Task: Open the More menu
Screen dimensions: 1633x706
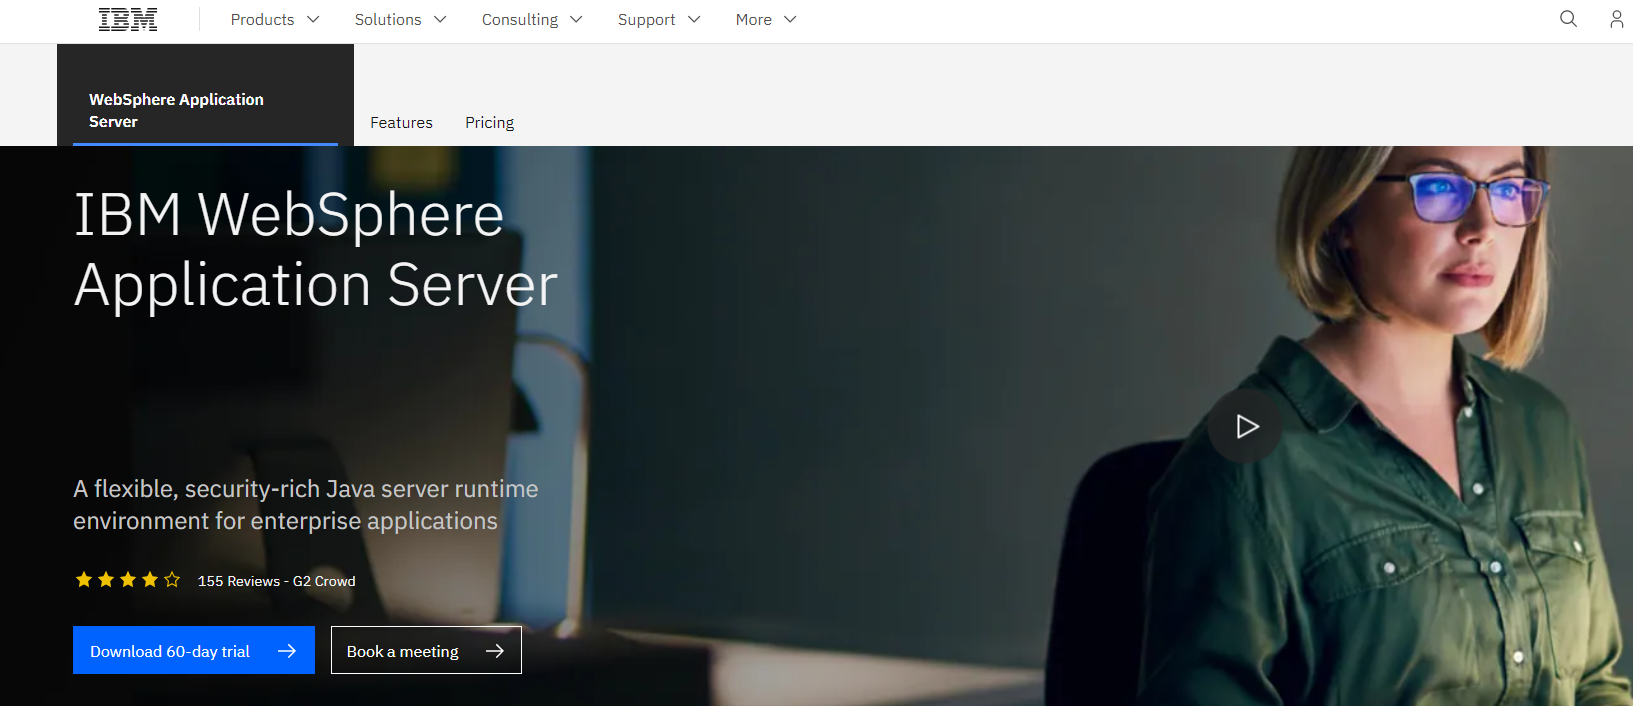Action: pos(766,20)
